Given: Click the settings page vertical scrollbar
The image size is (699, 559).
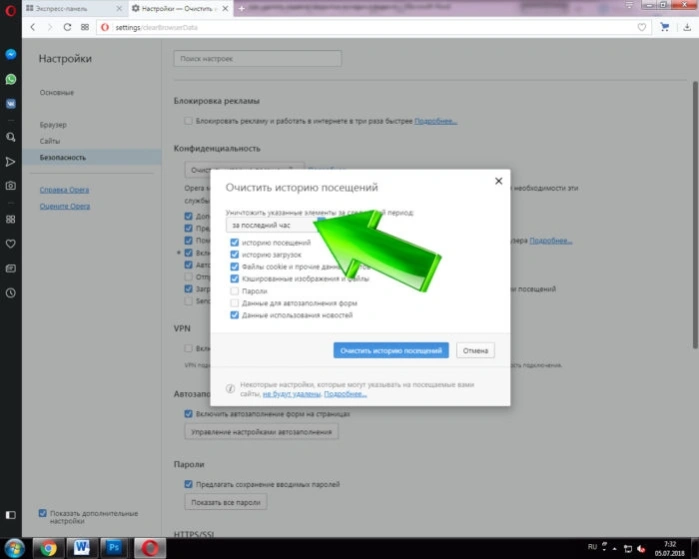Looking at the screenshot, I should click(x=695, y=214).
